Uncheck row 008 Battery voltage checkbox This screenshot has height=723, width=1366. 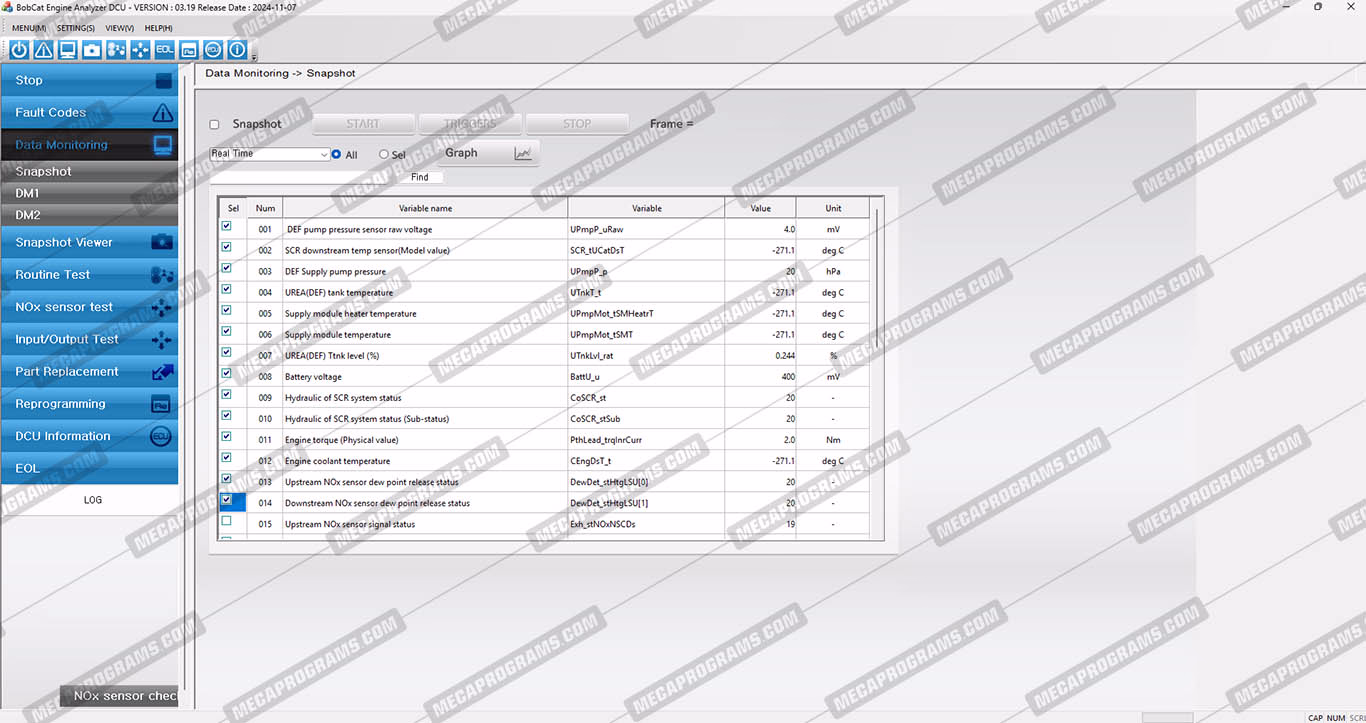pos(226,373)
